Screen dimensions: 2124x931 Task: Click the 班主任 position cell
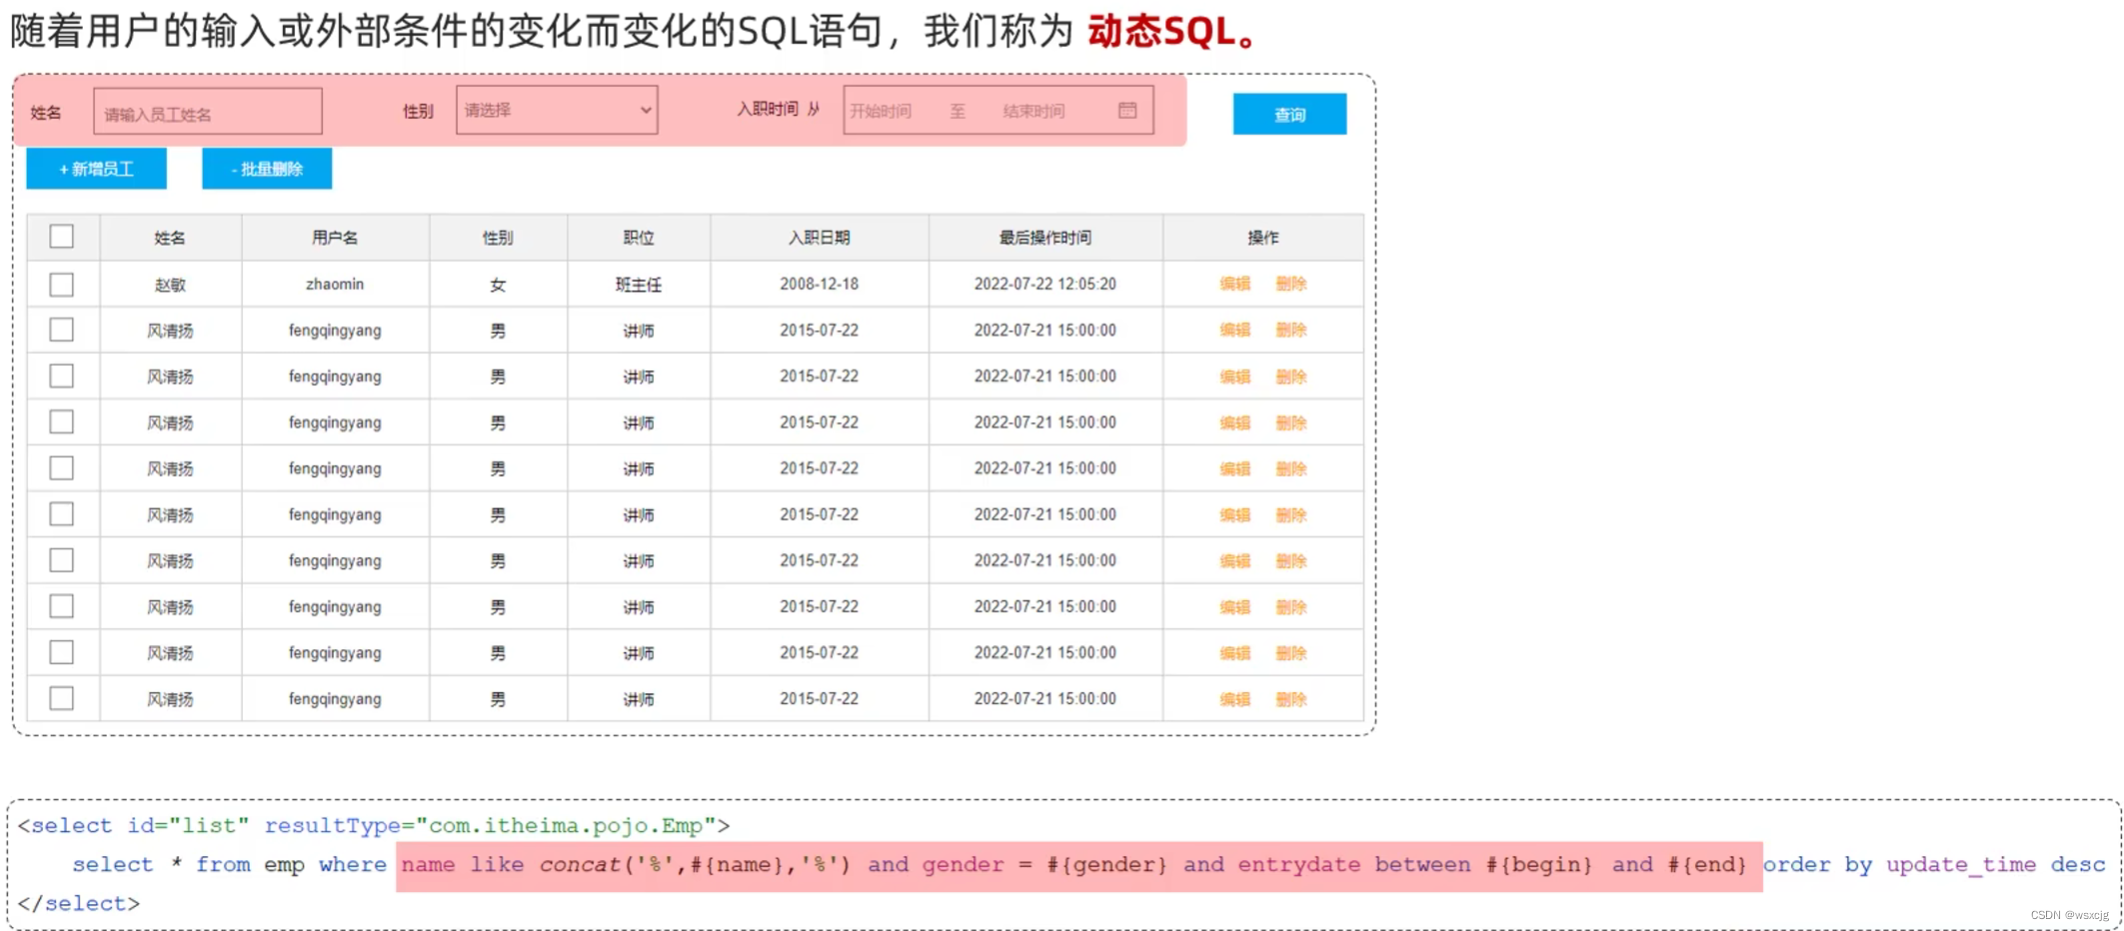(639, 284)
